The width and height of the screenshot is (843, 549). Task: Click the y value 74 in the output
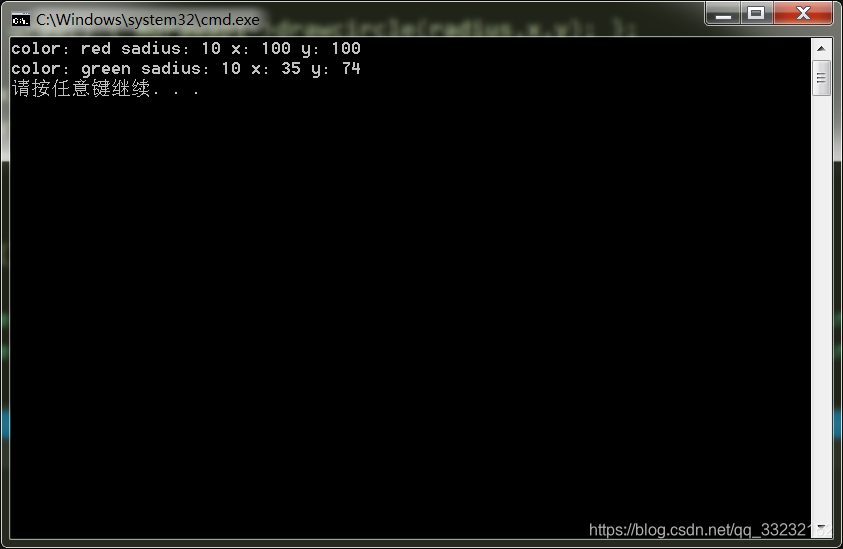pyautogui.click(x=351, y=68)
